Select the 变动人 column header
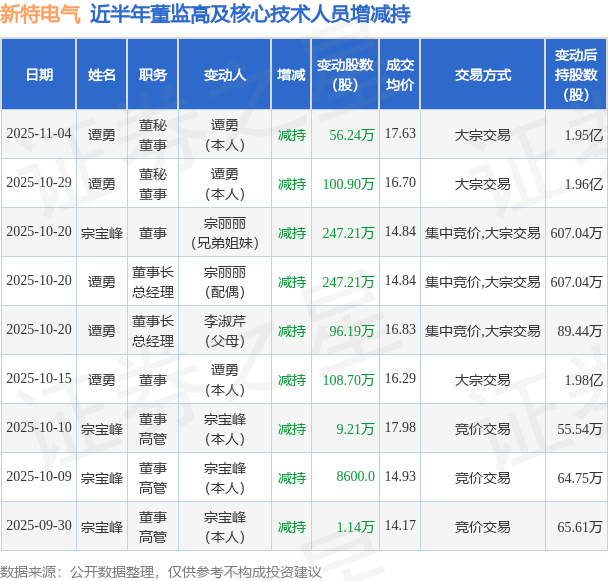The image size is (608, 581). 225,74
